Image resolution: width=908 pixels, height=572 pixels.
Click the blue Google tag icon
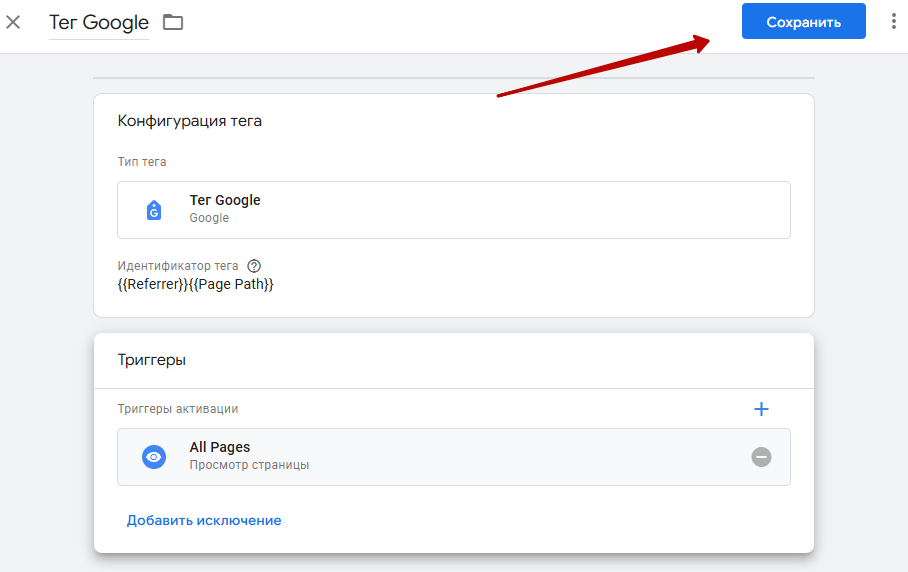153,210
